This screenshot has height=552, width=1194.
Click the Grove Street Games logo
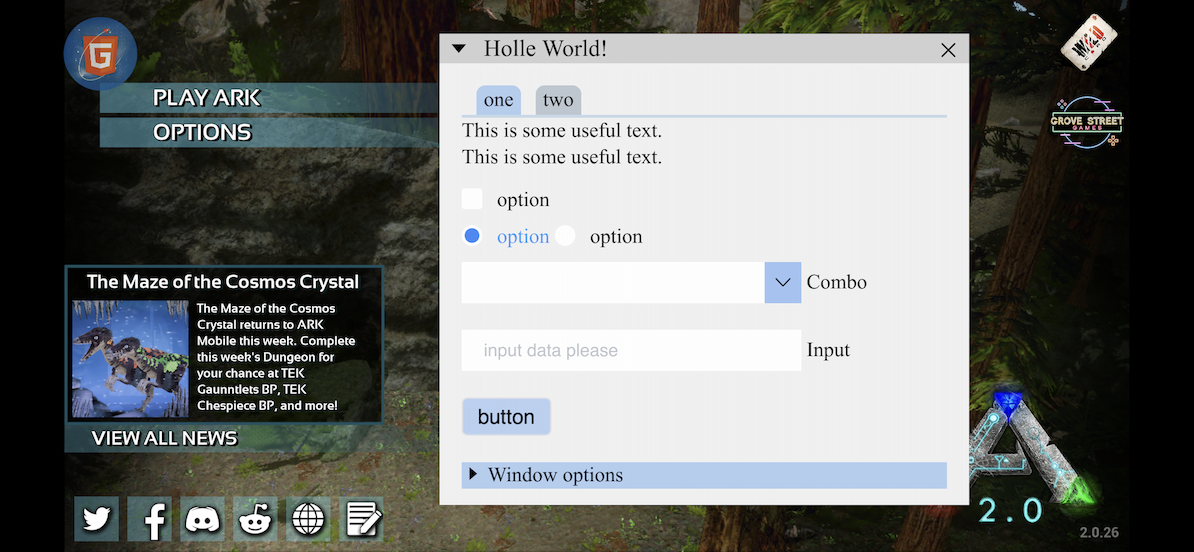click(1087, 122)
